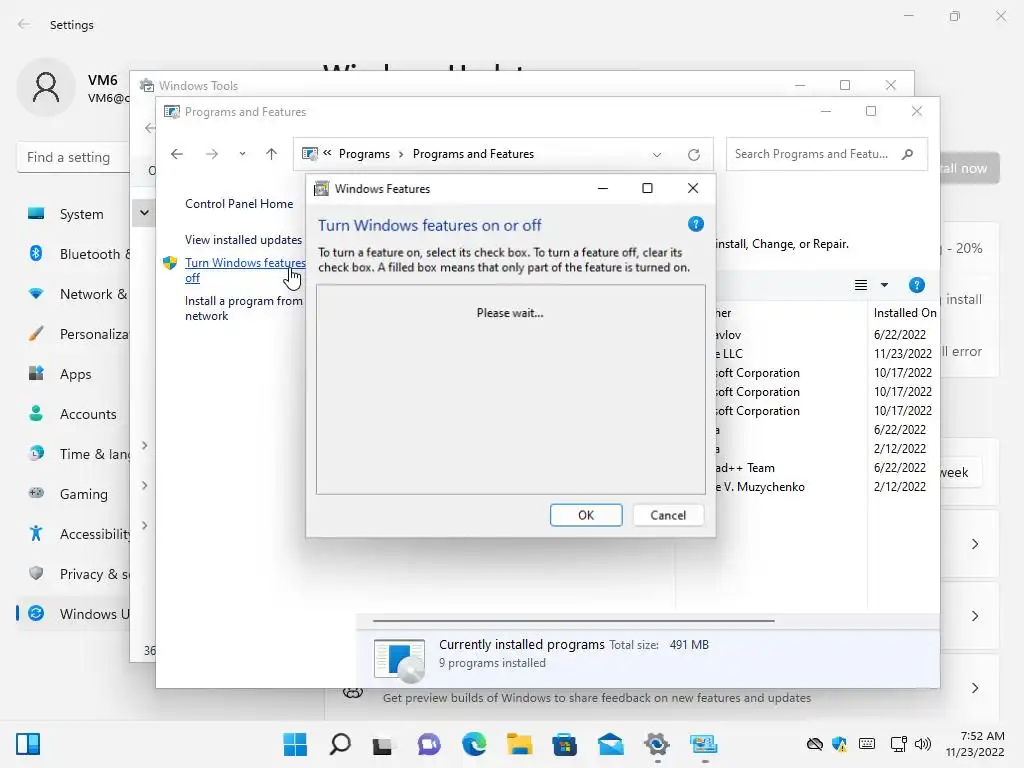The height and width of the screenshot is (768, 1024).
Task: Expand Insider preview builds chevron
Action: 974,688
